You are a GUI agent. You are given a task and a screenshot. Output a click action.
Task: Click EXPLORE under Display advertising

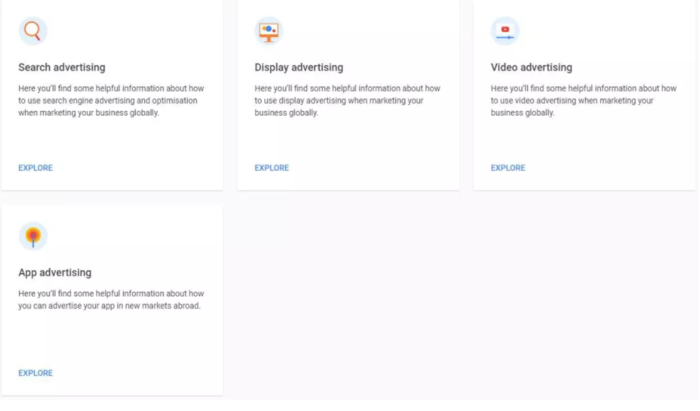click(271, 168)
